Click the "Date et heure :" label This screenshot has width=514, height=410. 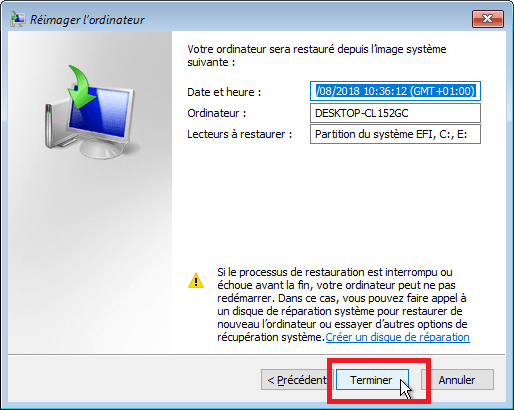point(224,92)
